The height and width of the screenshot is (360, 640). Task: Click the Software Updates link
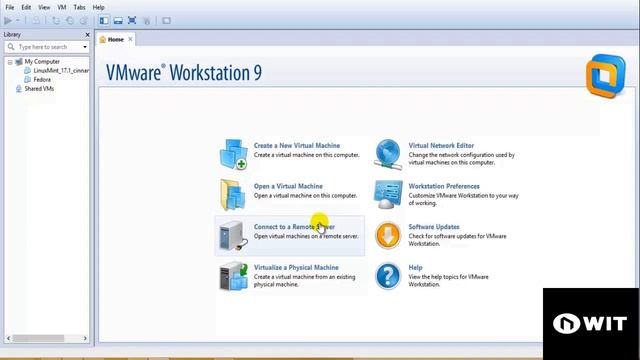(x=434, y=227)
